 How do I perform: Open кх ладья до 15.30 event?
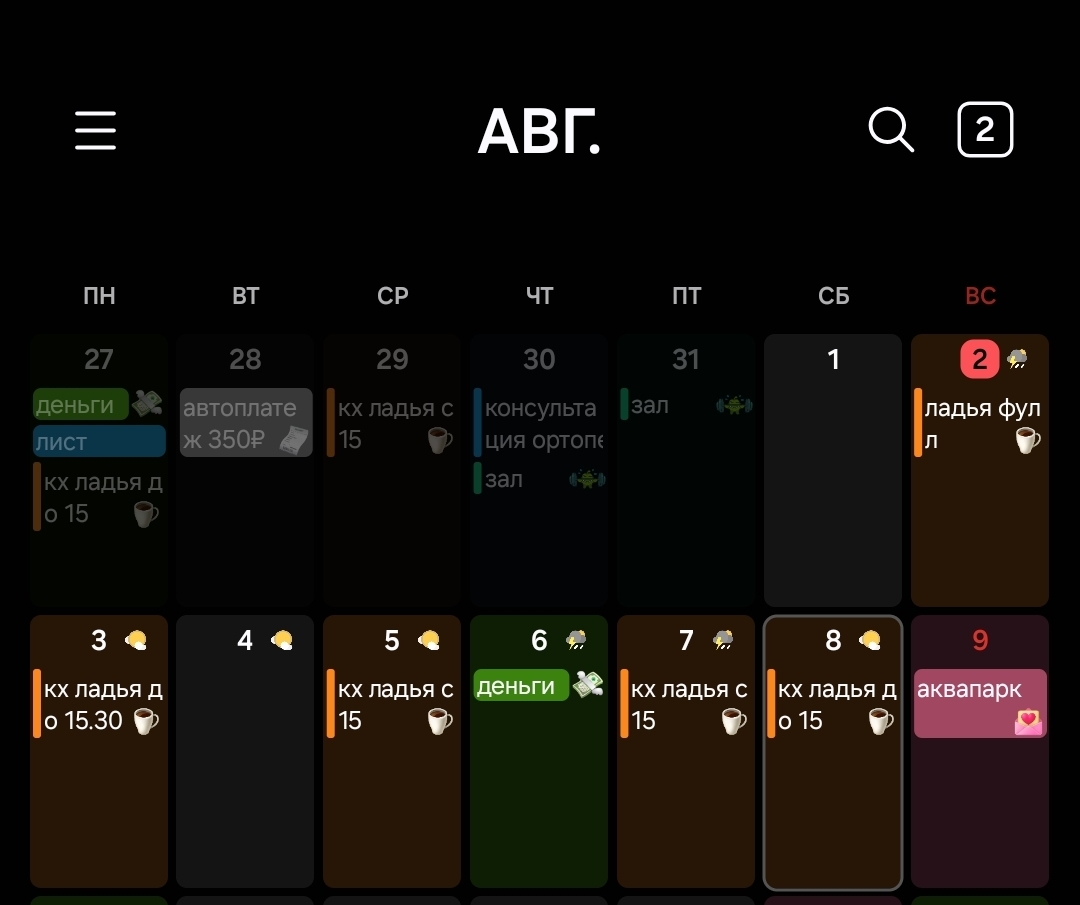tap(99, 704)
